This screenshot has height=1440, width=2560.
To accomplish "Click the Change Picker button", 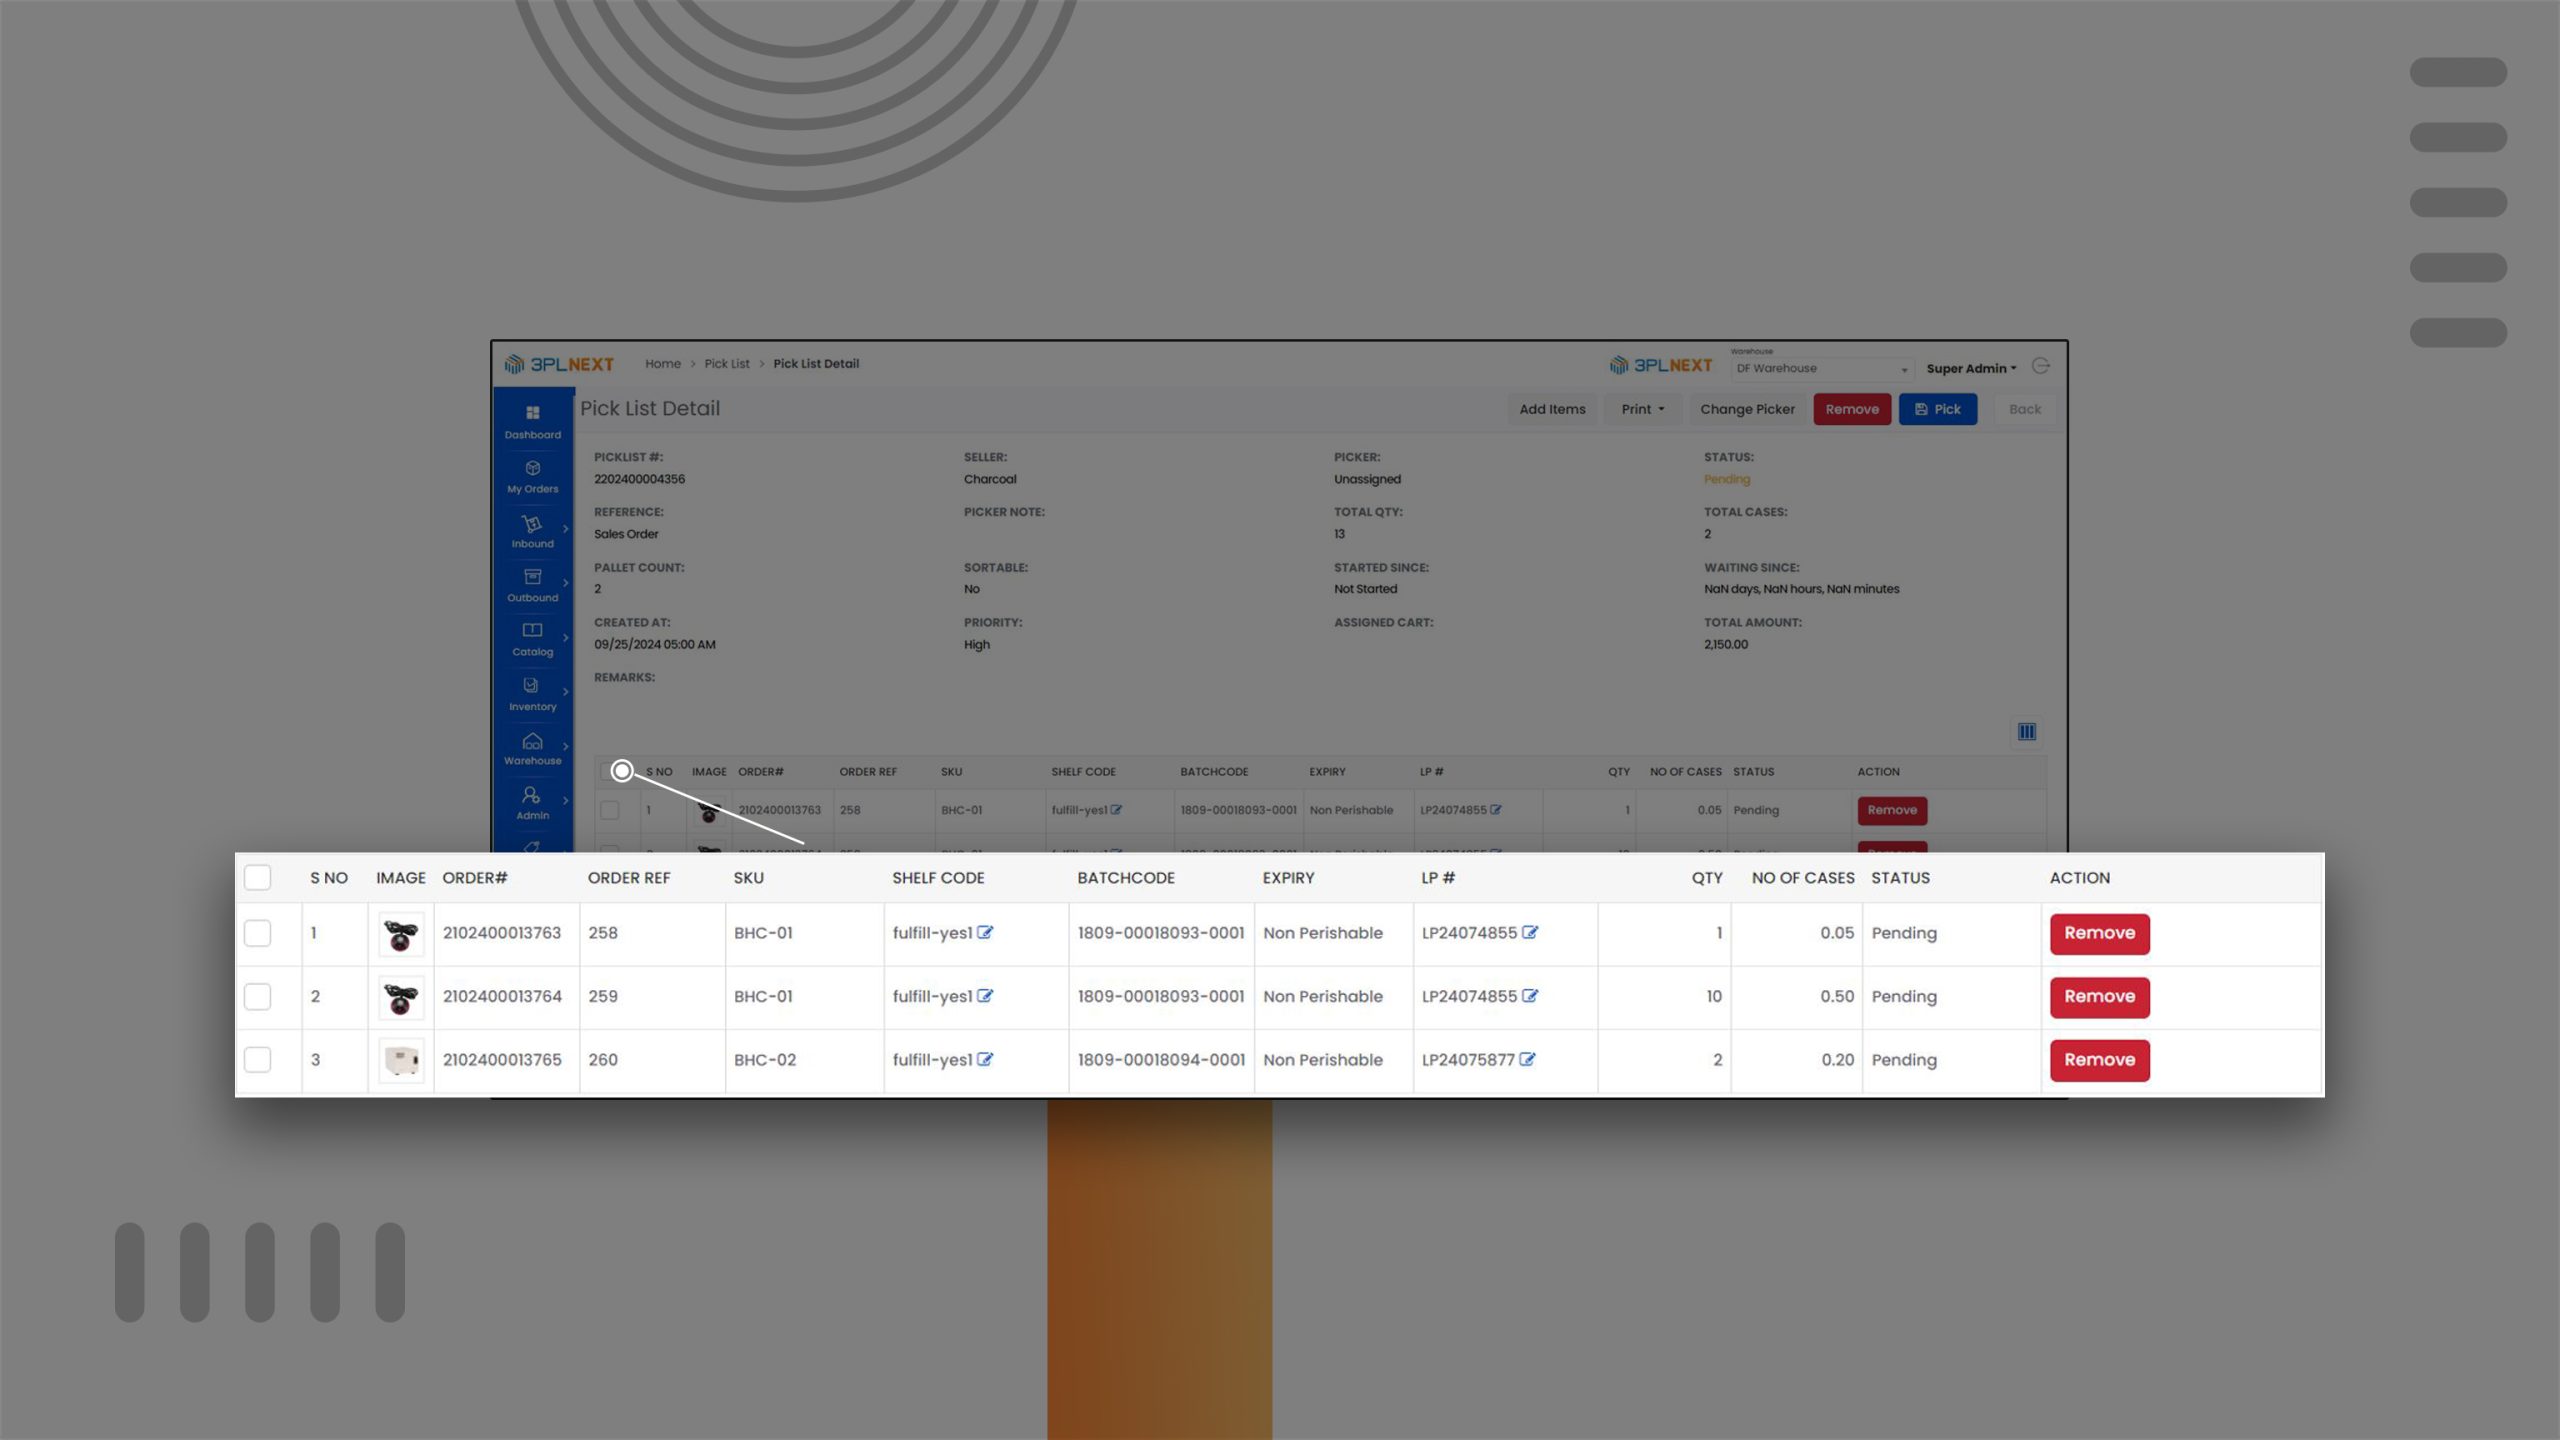I will (x=1747, y=409).
